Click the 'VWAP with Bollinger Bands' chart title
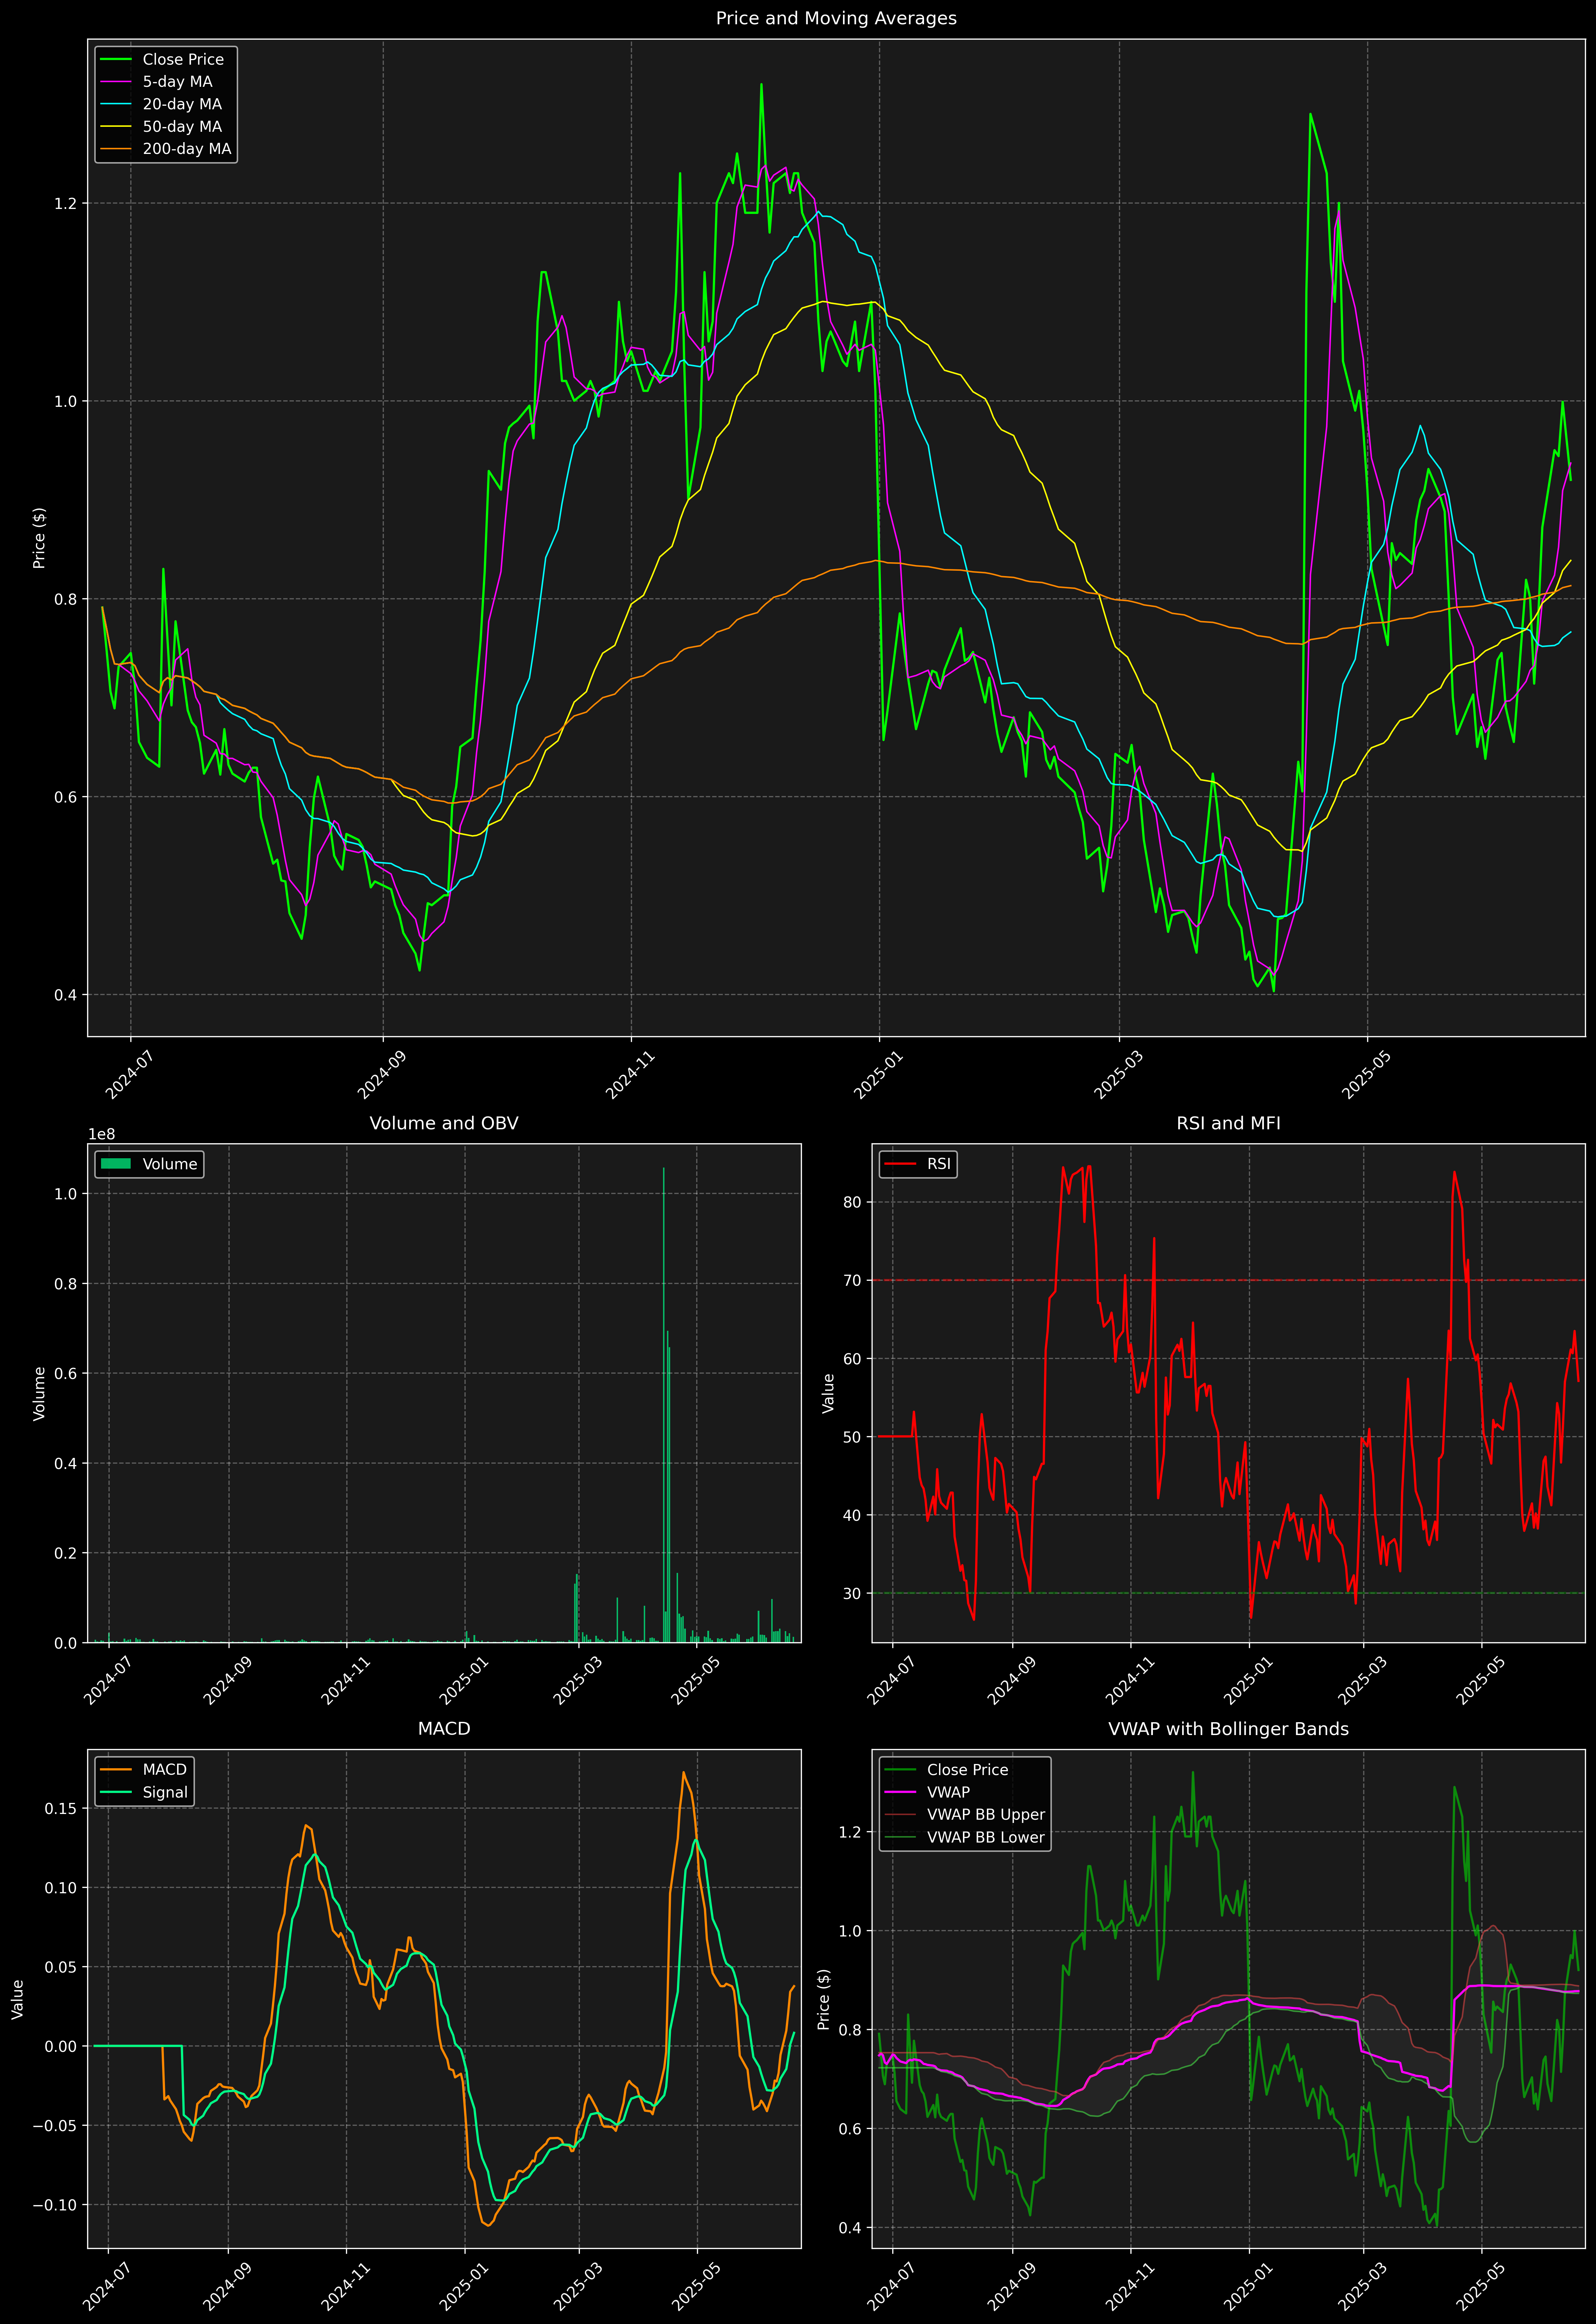The height and width of the screenshot is (2324, 1596). click(1228, 1729)
